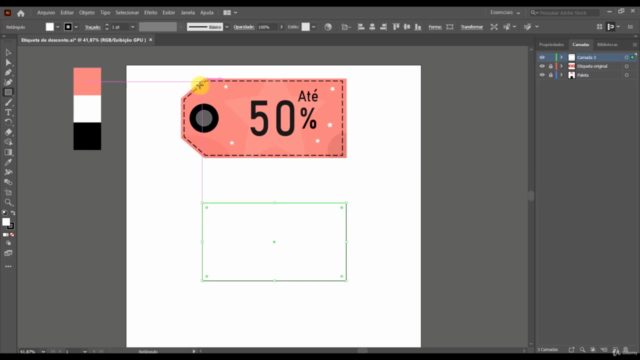The image size is (640, 360).
Task: Open the arrange documents dropdown
Action: click(230, 13)
